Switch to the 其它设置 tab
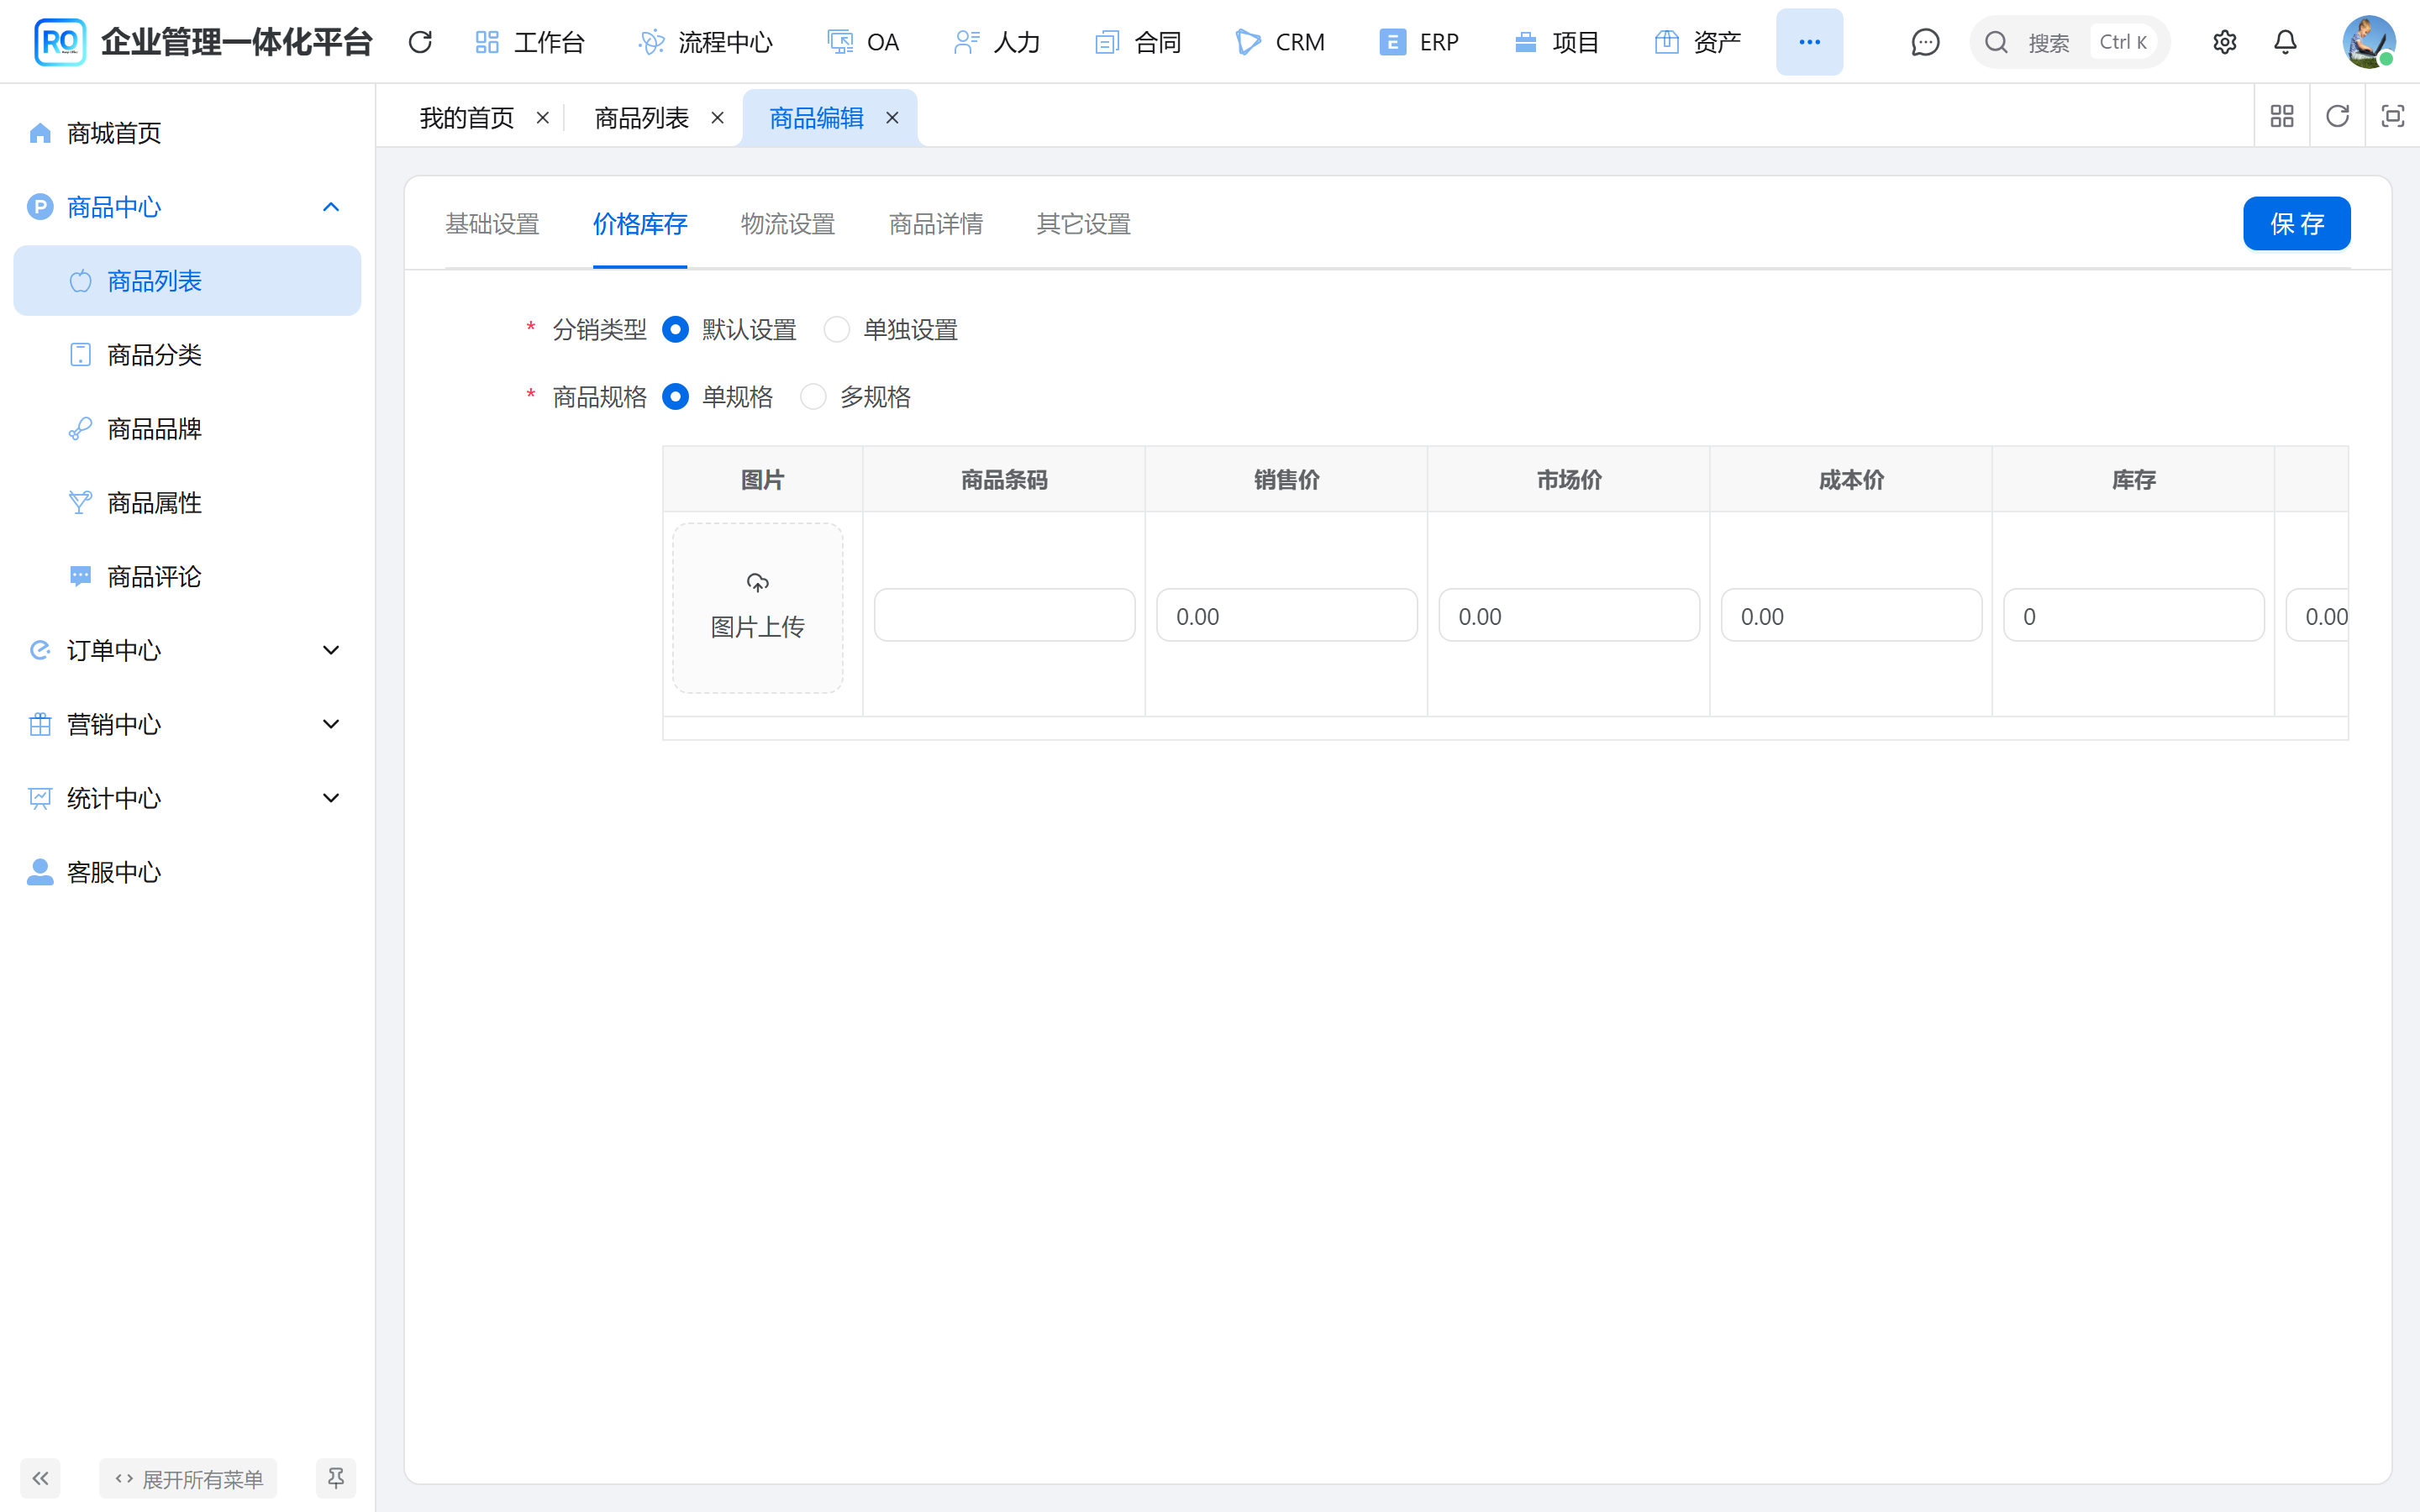Viewport: 2420px width, 1512px height. click(x=1084, y=224)
